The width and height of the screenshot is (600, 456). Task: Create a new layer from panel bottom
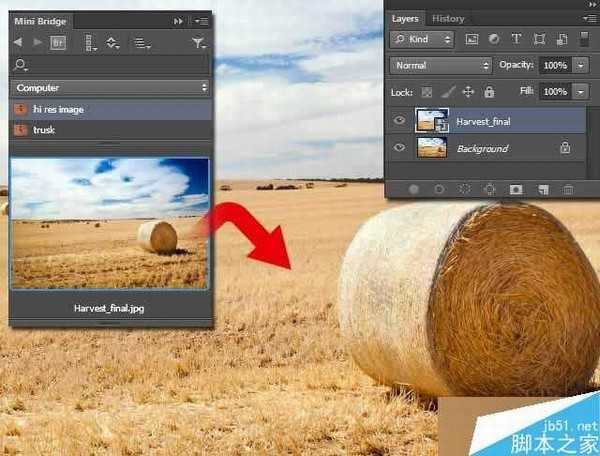tap(542, 188)
